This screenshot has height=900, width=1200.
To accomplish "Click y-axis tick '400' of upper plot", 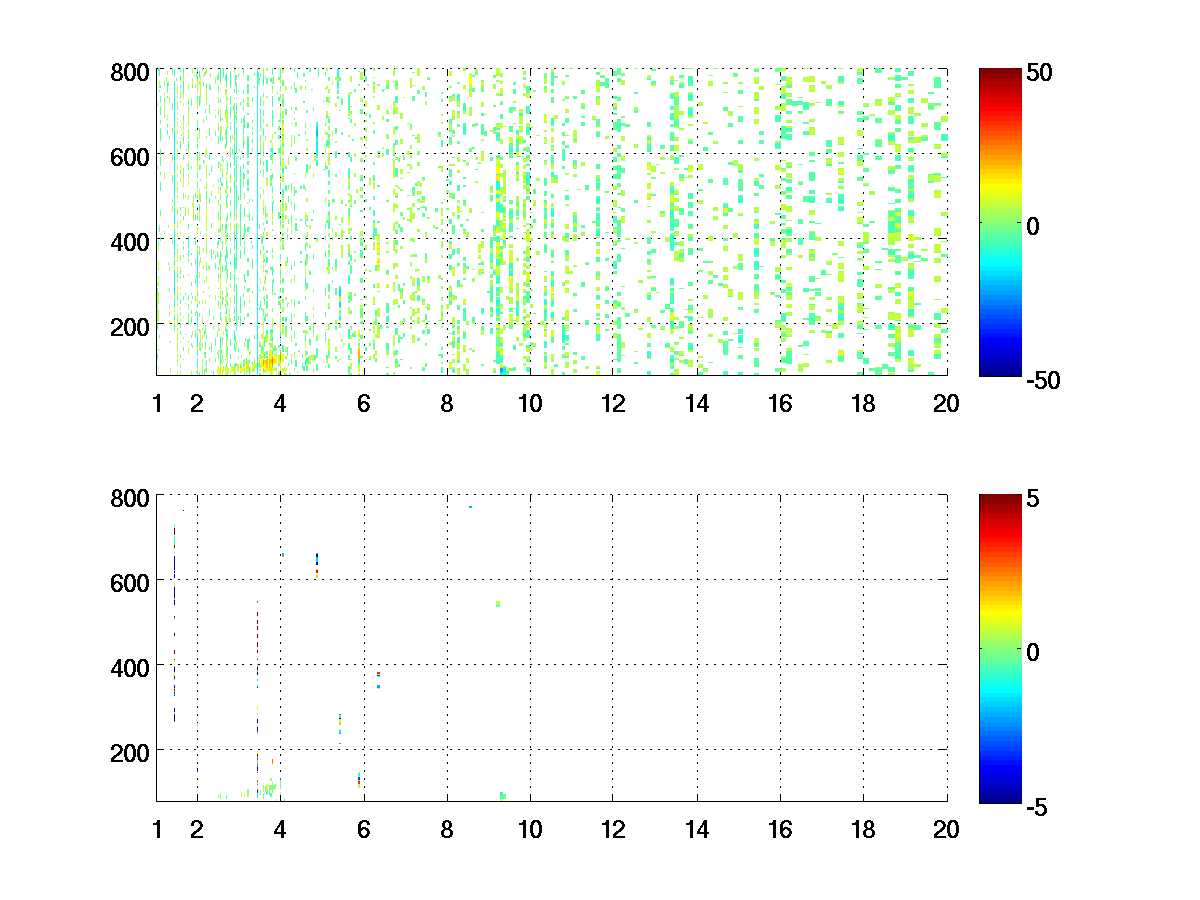I will (x=132, y=241).
